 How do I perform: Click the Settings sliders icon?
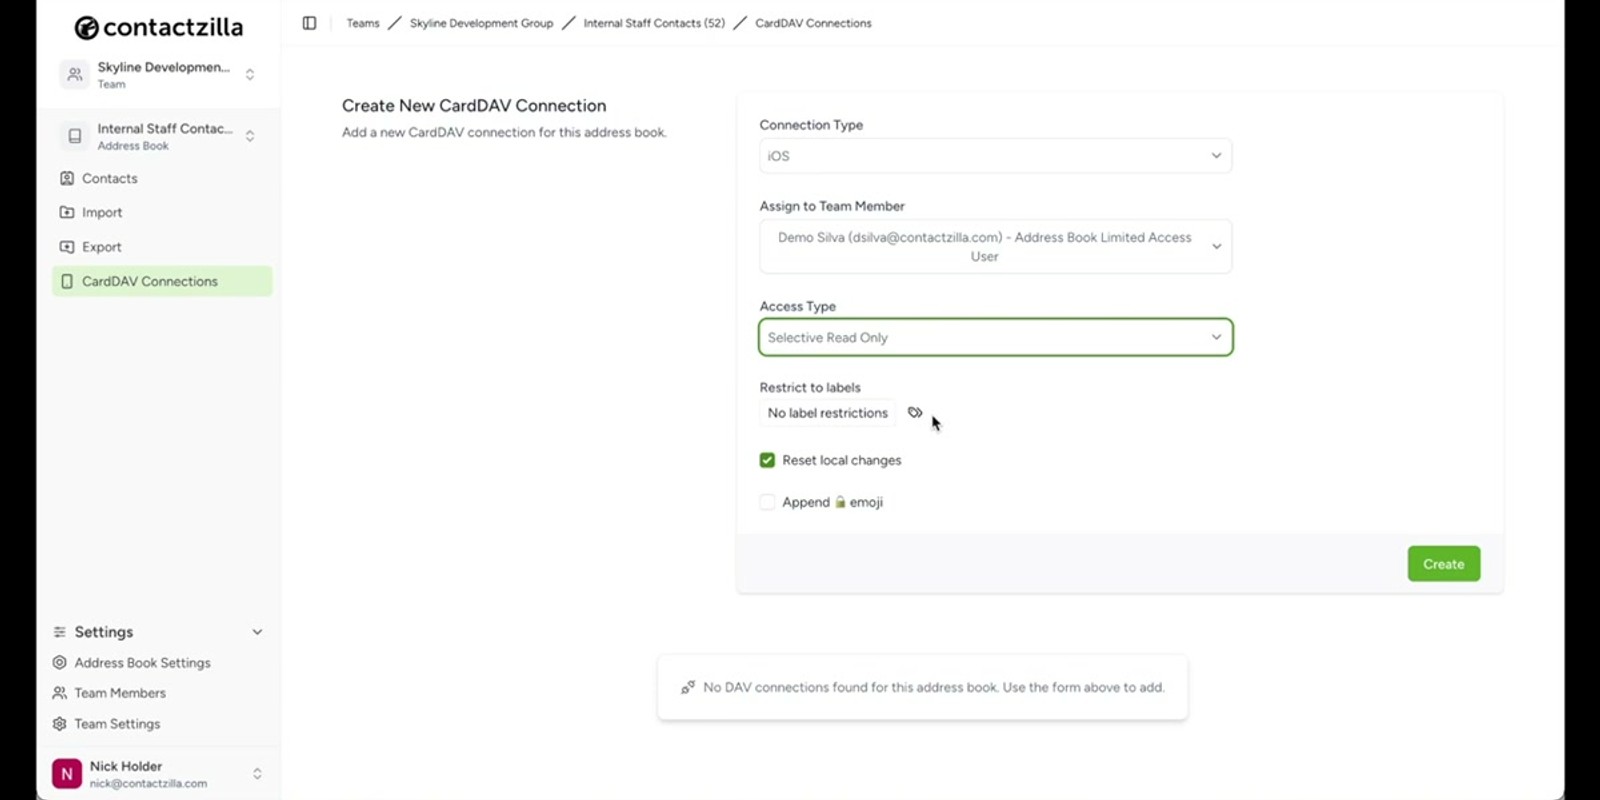click(60, 632)
